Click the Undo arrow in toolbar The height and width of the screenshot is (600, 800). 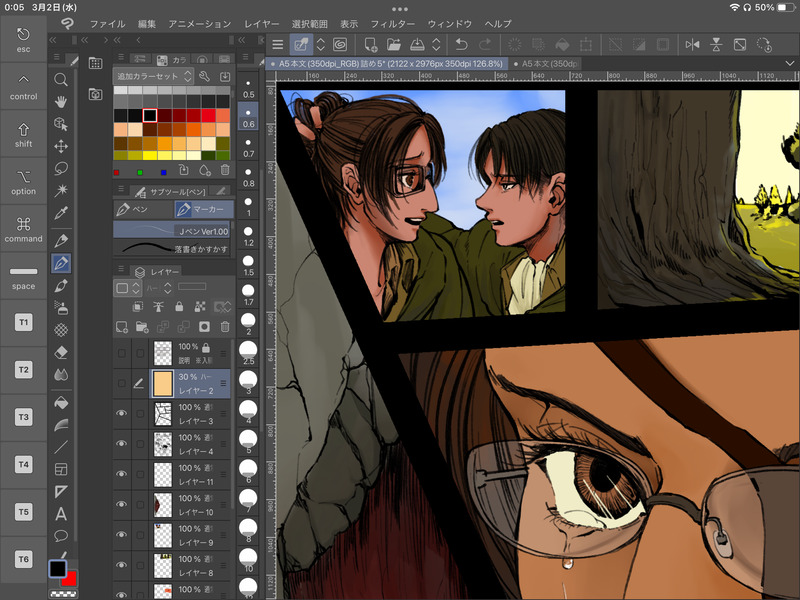(461, 45)
